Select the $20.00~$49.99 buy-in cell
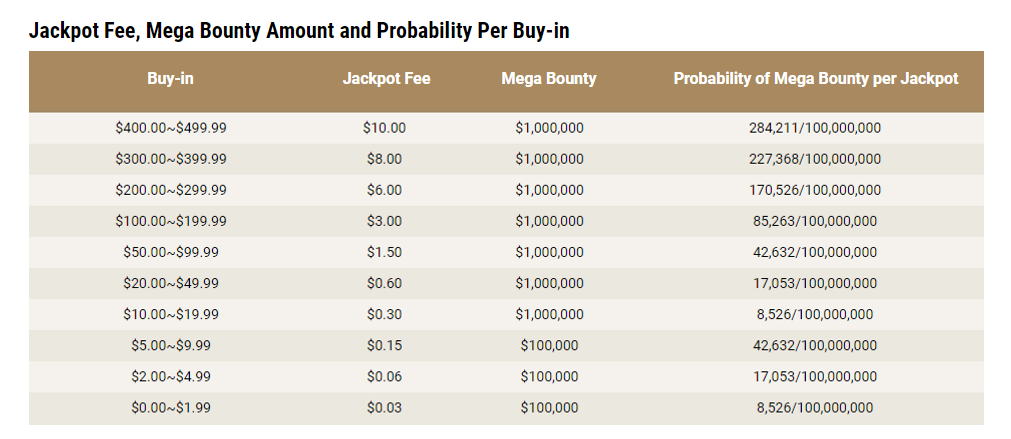The image size is (1011, 439). pos(171,283)
